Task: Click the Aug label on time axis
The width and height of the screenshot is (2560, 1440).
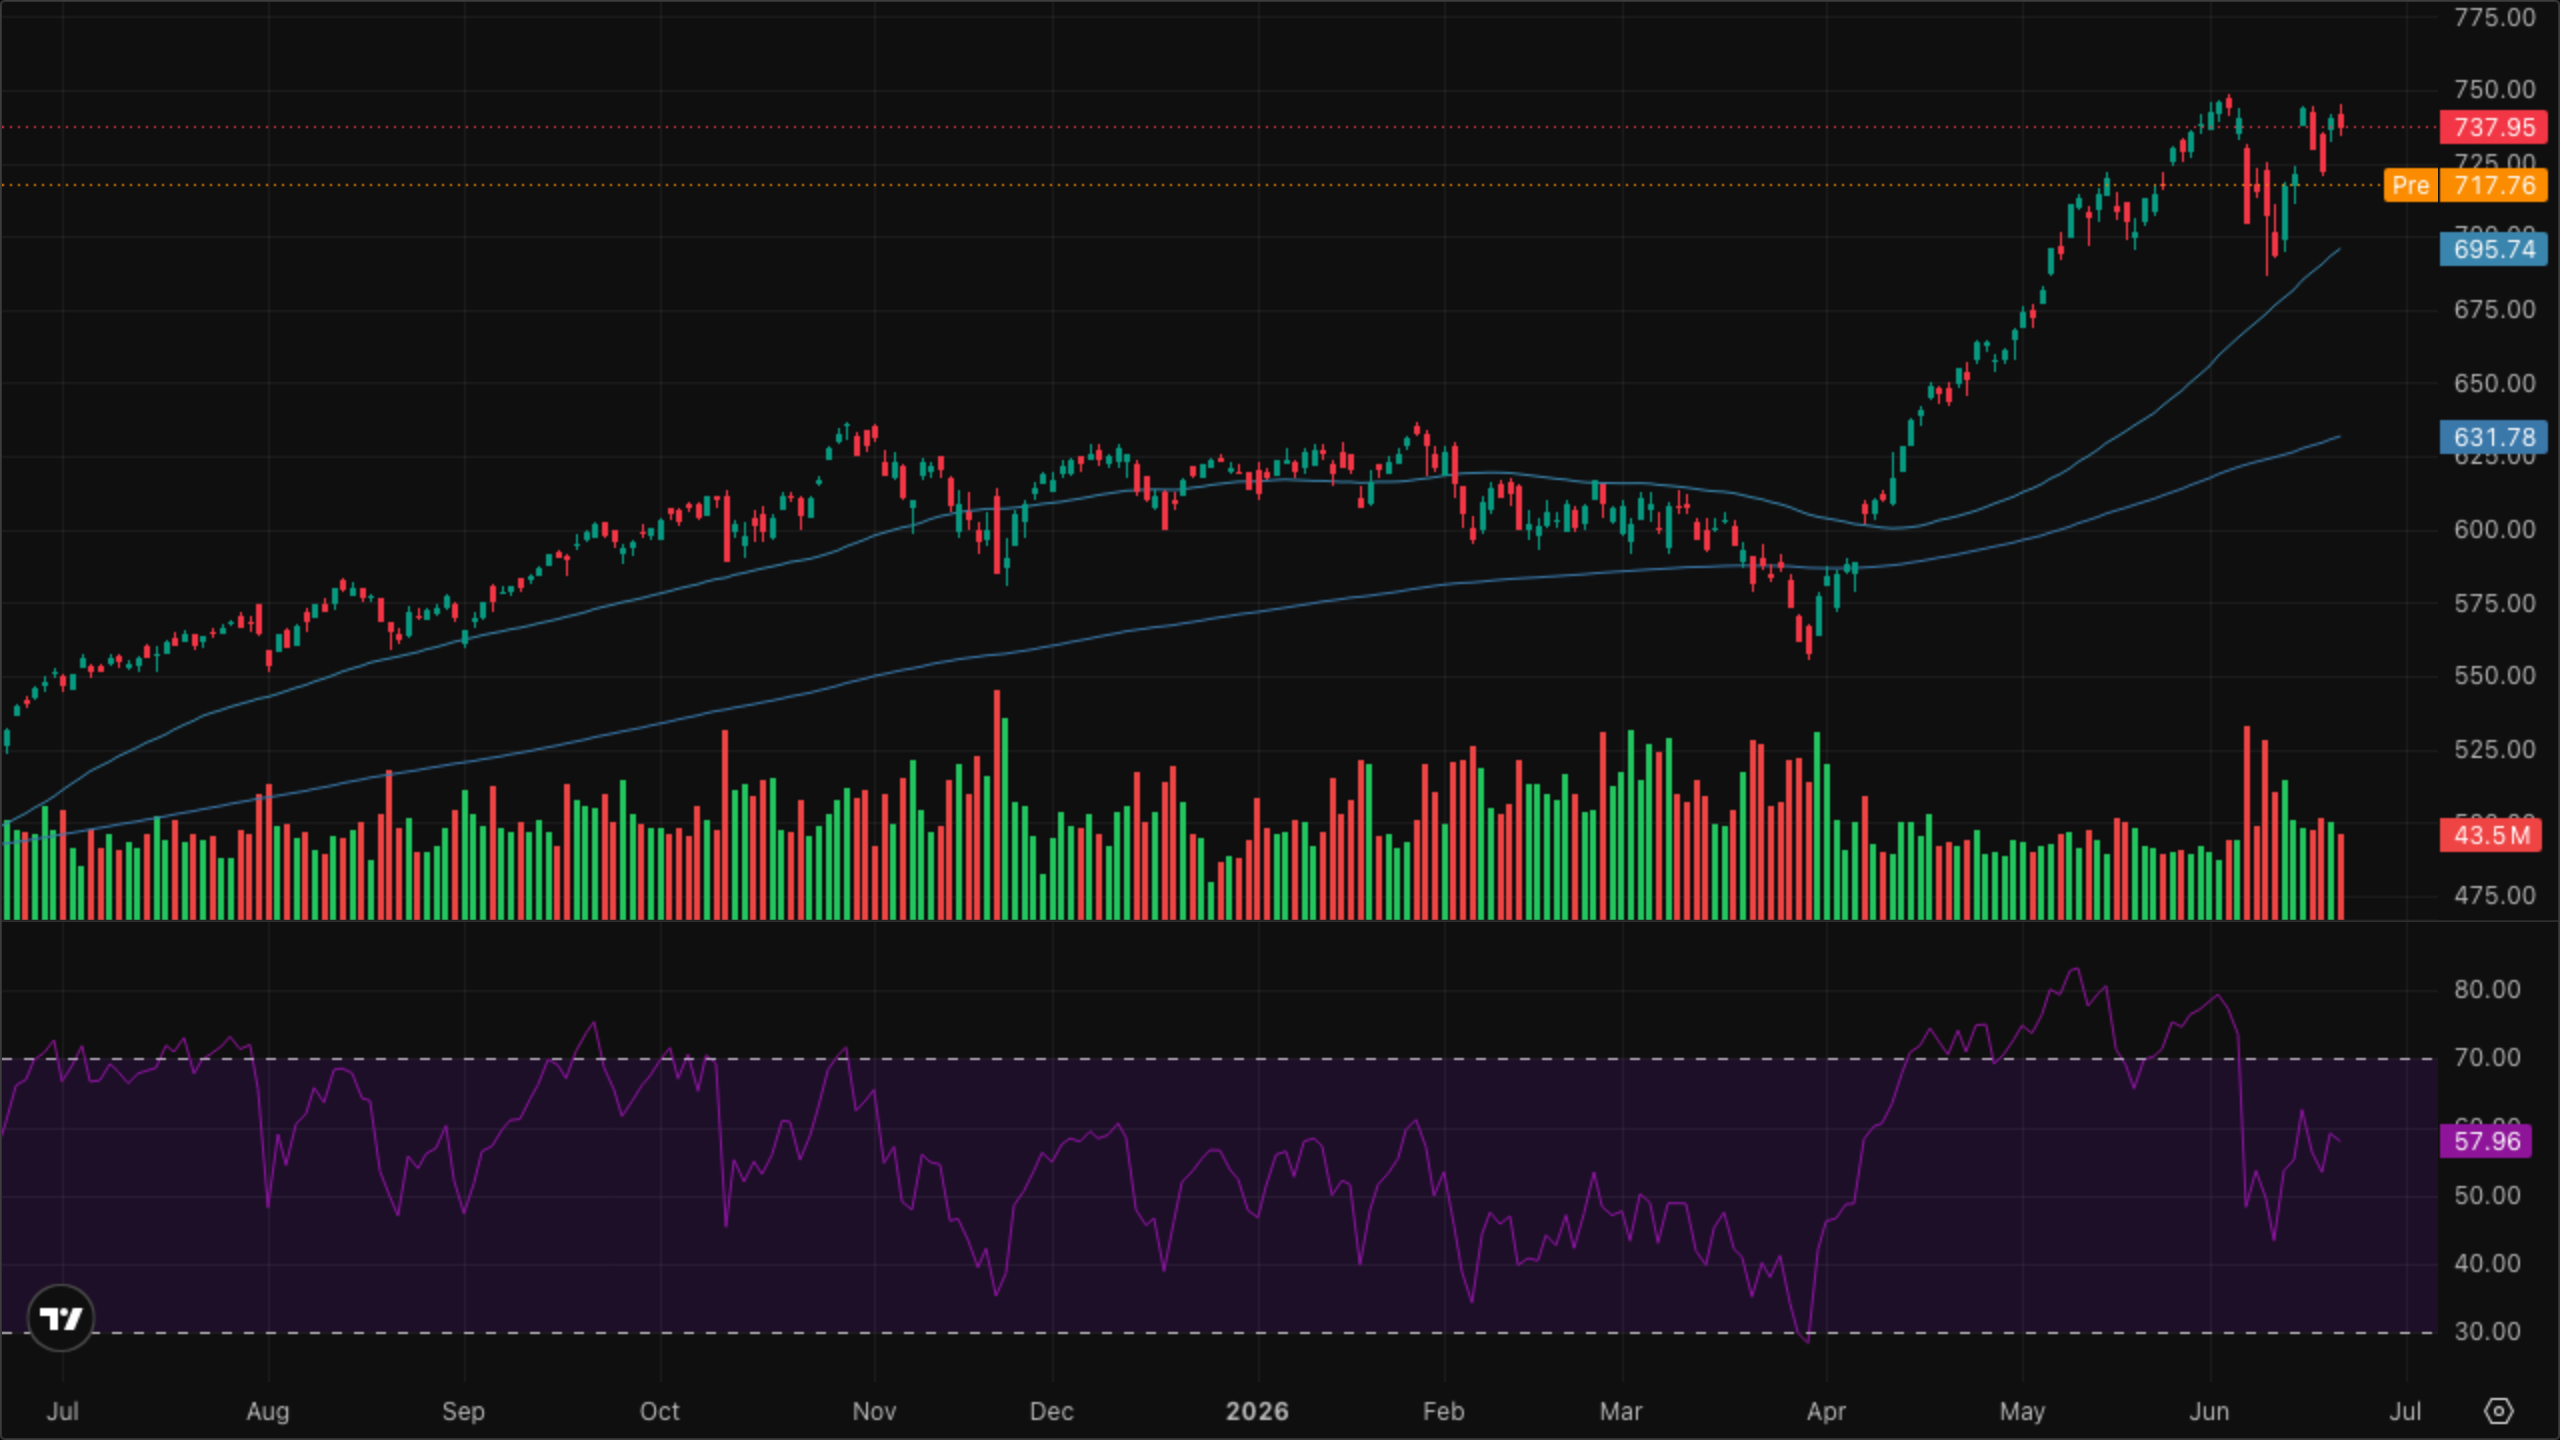Action: (x=268, y=1411)
